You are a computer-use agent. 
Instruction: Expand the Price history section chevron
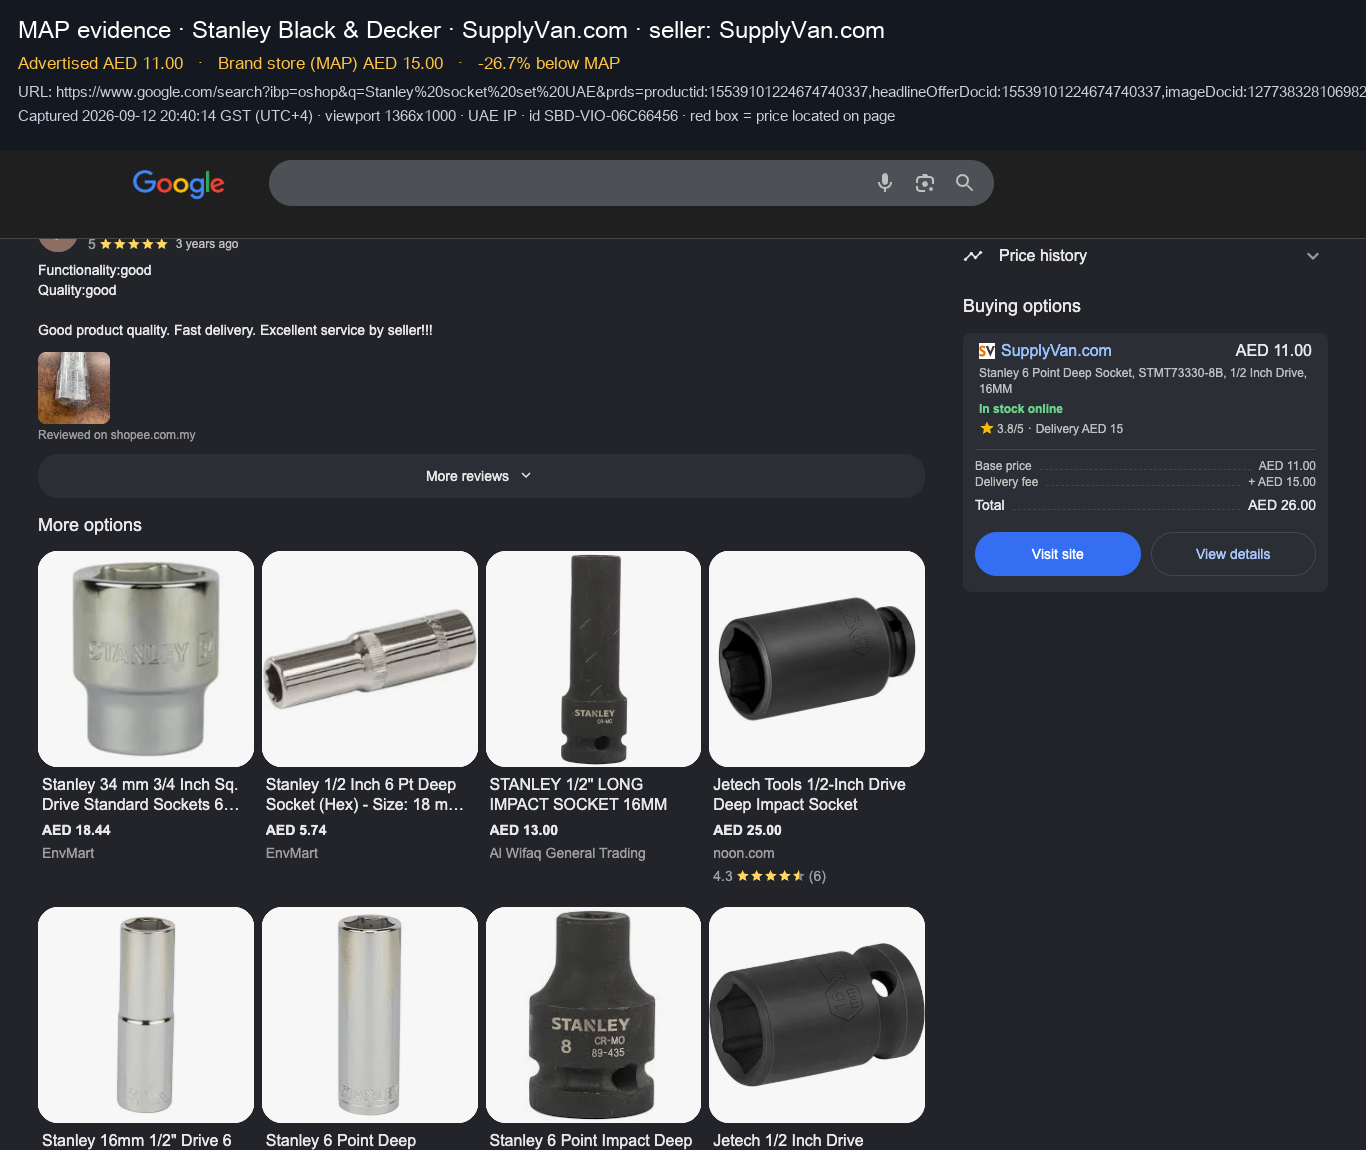1313,256
